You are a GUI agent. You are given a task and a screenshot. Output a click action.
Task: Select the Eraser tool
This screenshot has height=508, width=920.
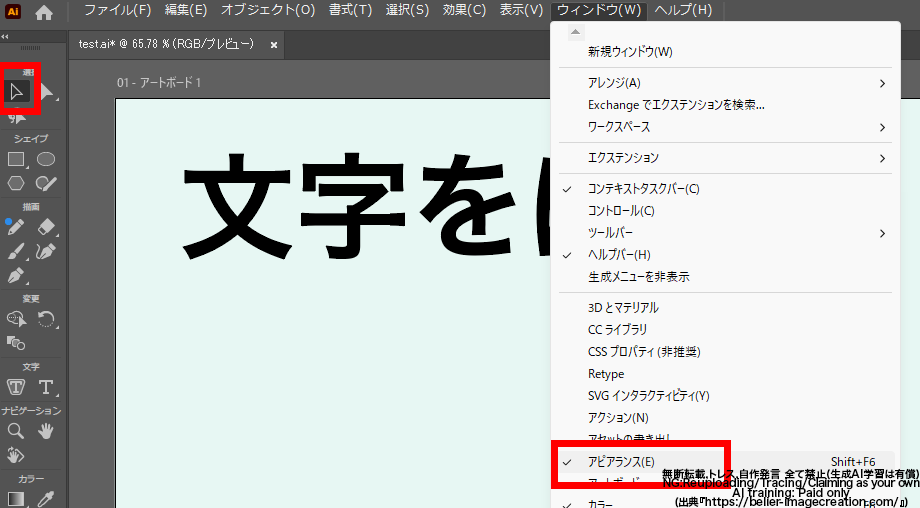click(46, 226)
